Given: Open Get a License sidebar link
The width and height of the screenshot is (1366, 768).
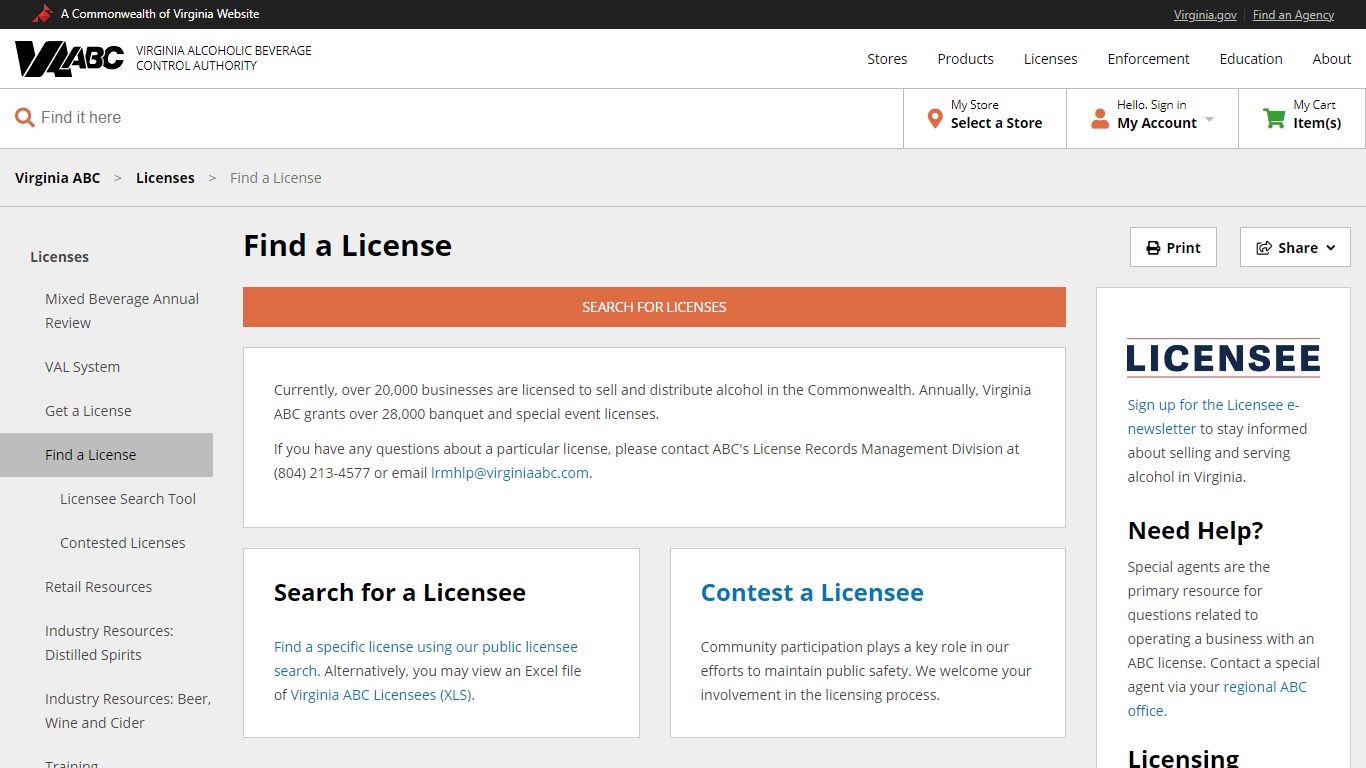Looking at the screenshot, I should tap(88, 411).
